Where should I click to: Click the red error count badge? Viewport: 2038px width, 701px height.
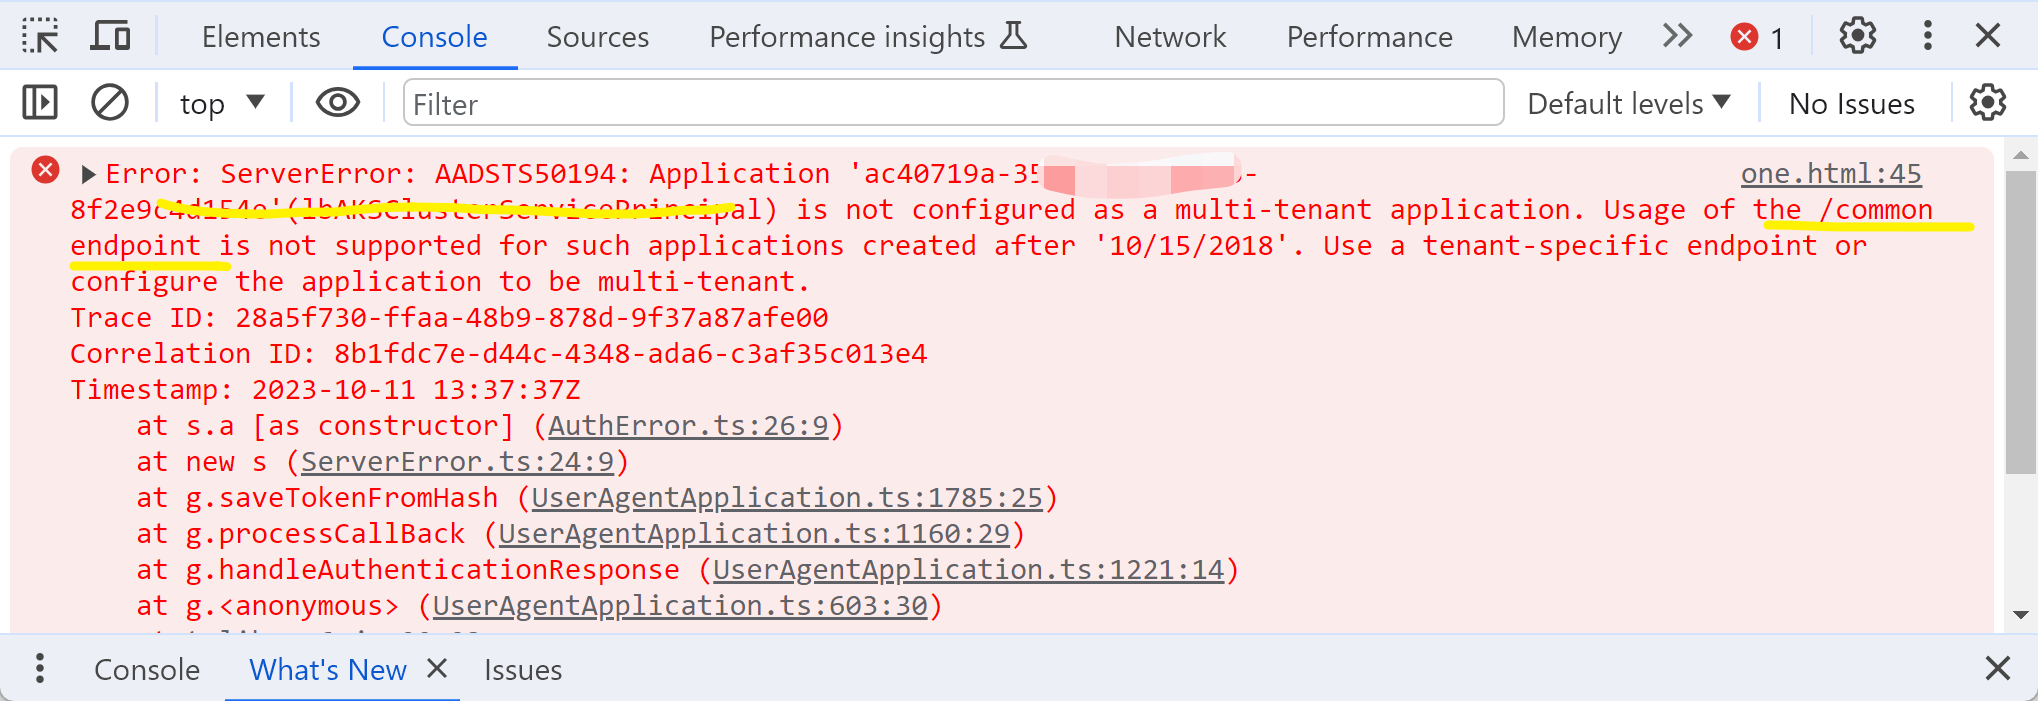pyautogui.click(x=1756, y=37)
